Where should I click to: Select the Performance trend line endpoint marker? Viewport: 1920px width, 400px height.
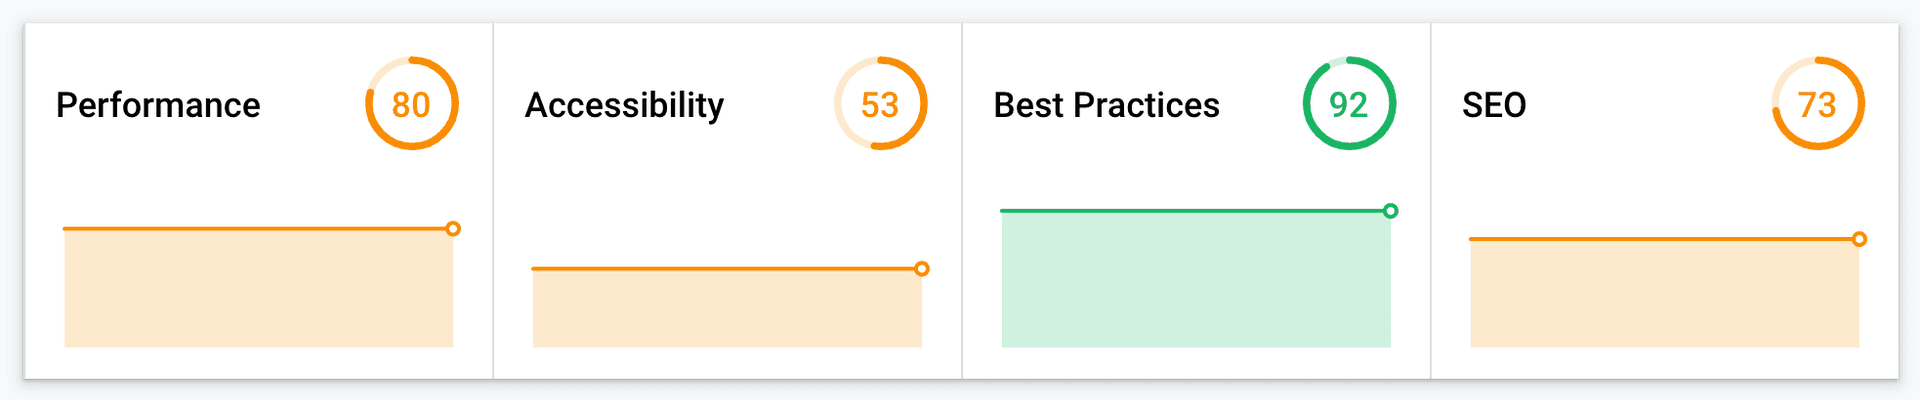coord(453,229)
